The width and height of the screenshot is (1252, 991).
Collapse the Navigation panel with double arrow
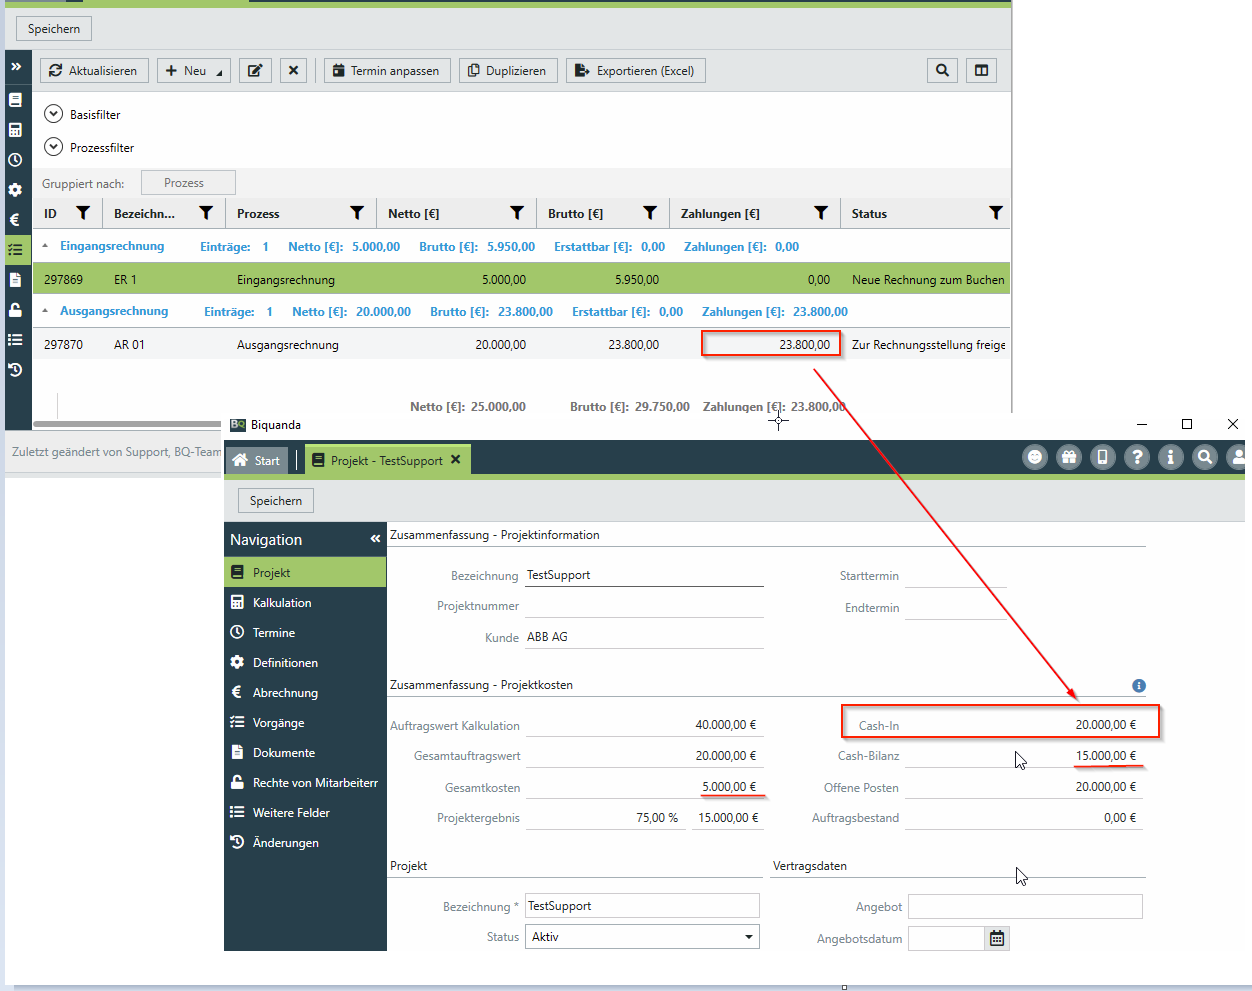click(375, 539)
